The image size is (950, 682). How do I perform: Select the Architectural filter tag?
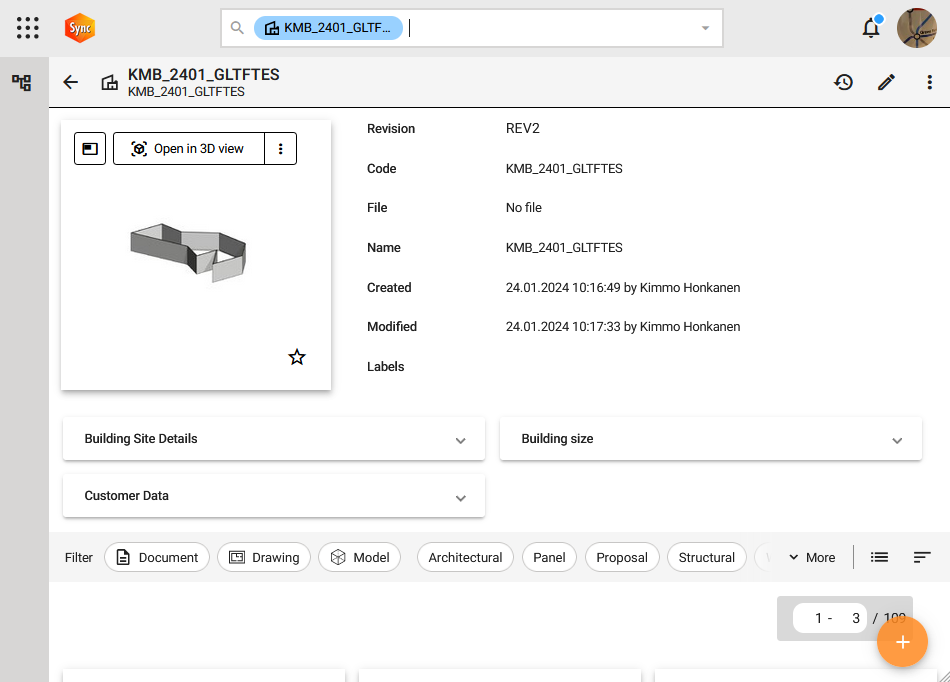pyautogui.click(x=465, y=558)
